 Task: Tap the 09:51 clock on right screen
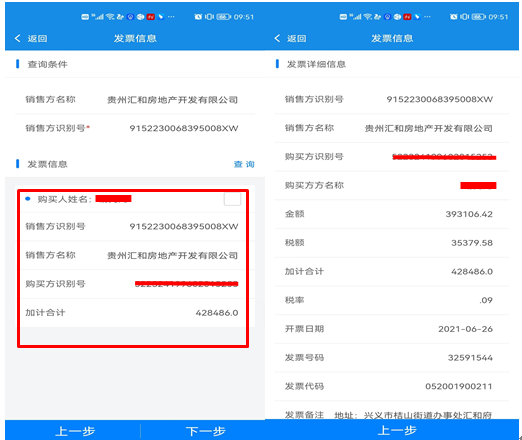[498, 17]
